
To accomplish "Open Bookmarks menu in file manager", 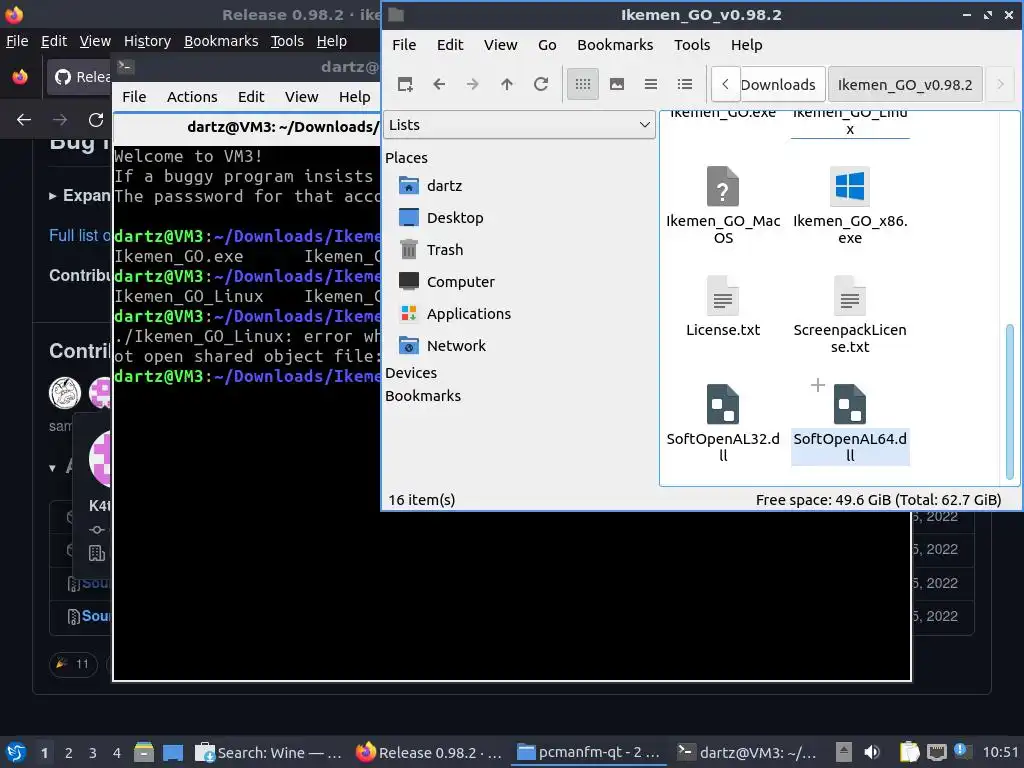I will (x=615, y=45).
